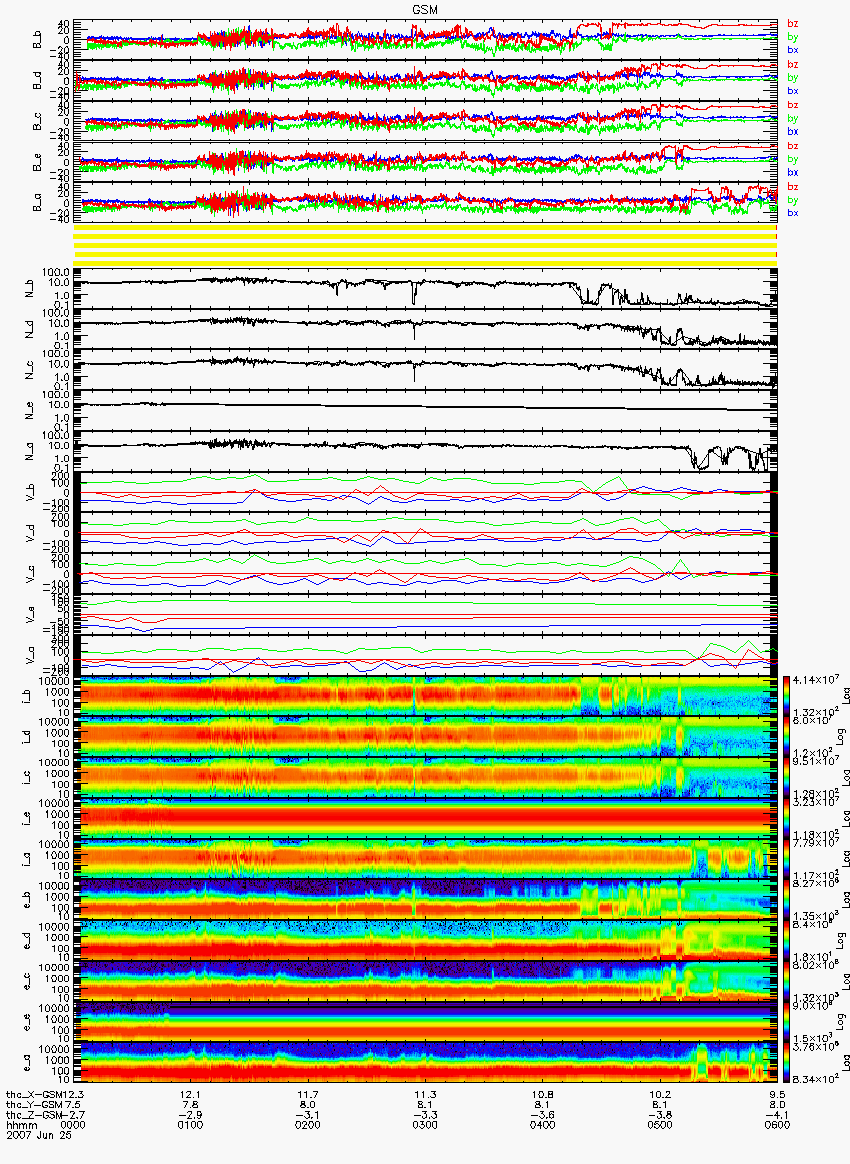Click the e_d panel color bar

point(787,941)
